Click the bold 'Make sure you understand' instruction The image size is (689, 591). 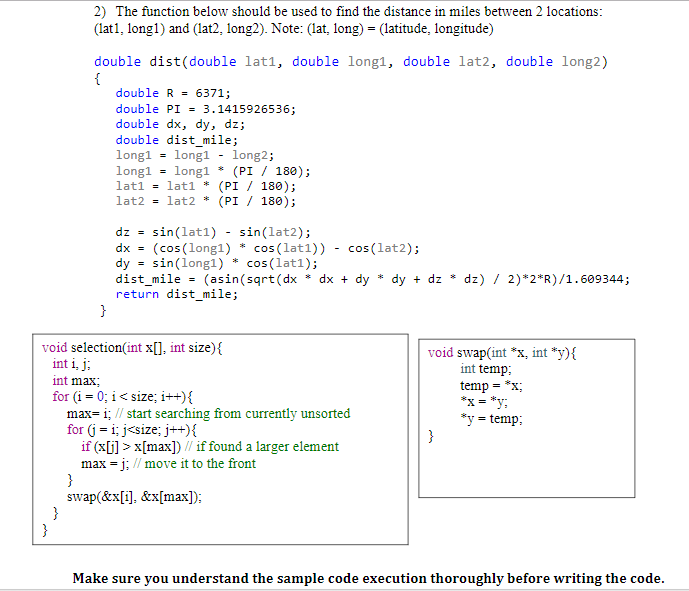tap(368, 578)
